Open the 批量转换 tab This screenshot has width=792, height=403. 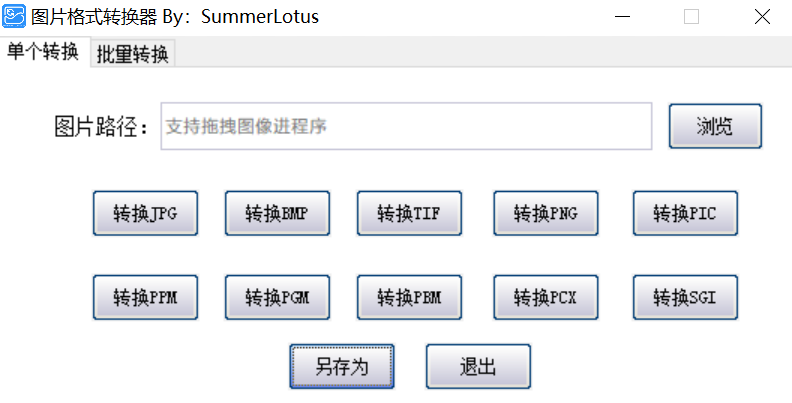132,55
